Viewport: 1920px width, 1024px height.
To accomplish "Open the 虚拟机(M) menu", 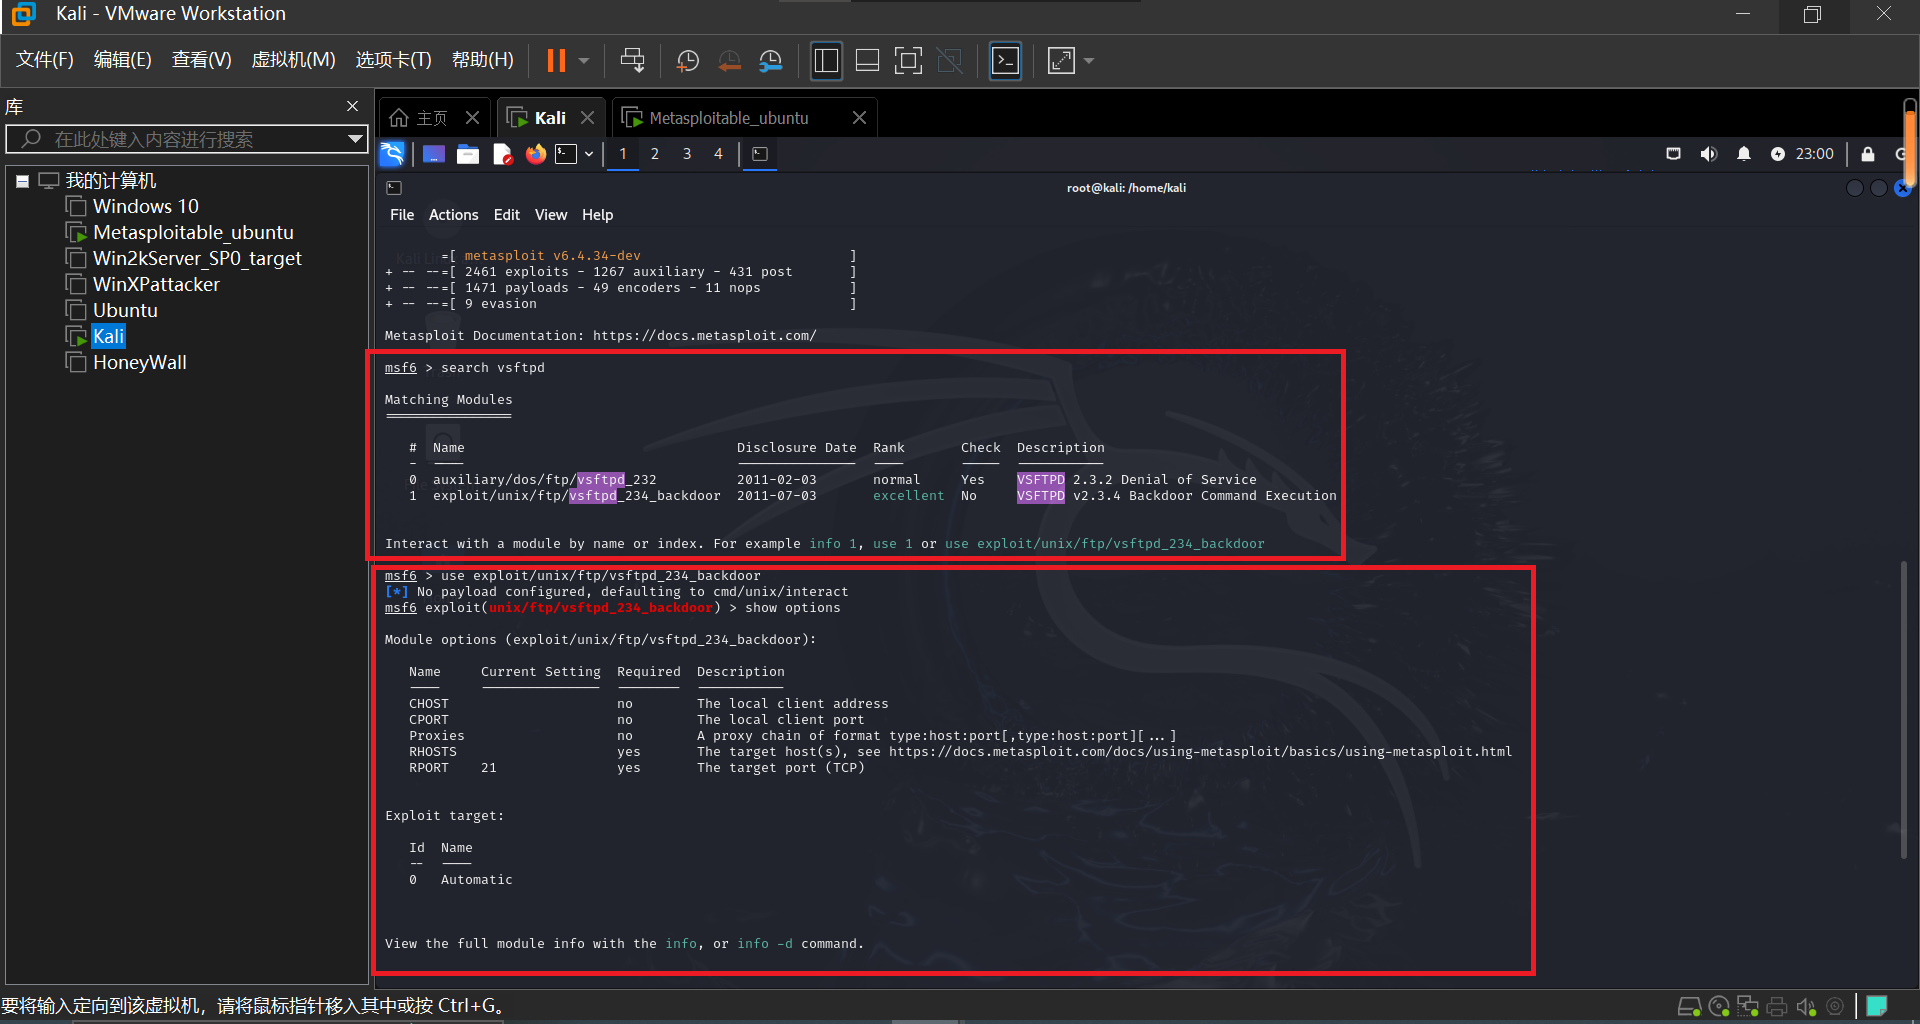I will click(293, 60).
